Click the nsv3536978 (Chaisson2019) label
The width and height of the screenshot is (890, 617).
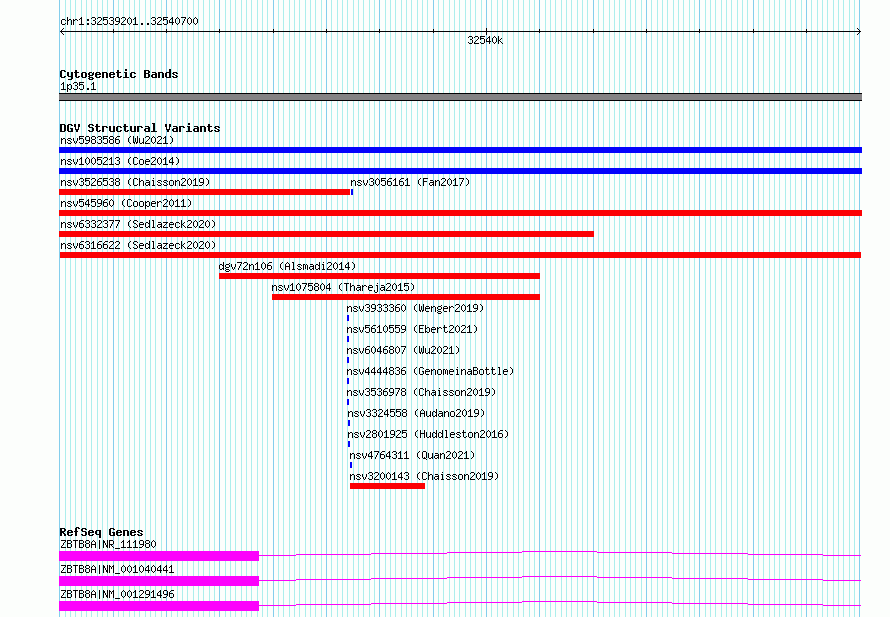(x=421, y=392)
